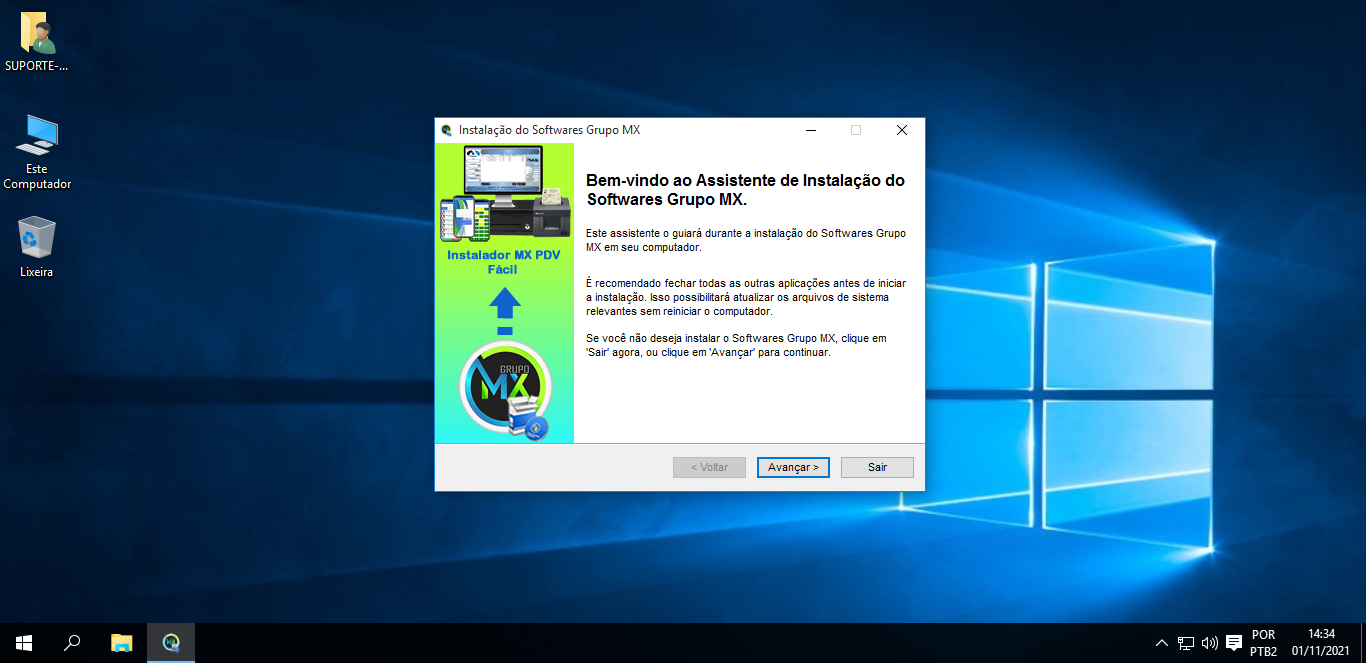Select the Lixeira recycle bin icon
Viewport: 1366px width, 663px height.
coord(37,247)
